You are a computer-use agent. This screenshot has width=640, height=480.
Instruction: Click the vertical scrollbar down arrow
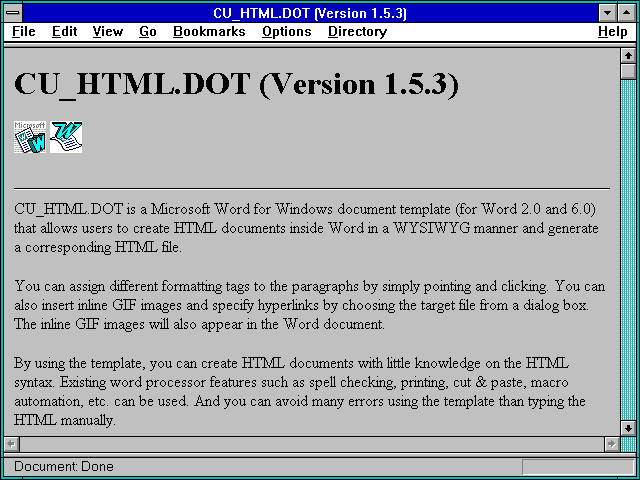click(x=628, y=428)
